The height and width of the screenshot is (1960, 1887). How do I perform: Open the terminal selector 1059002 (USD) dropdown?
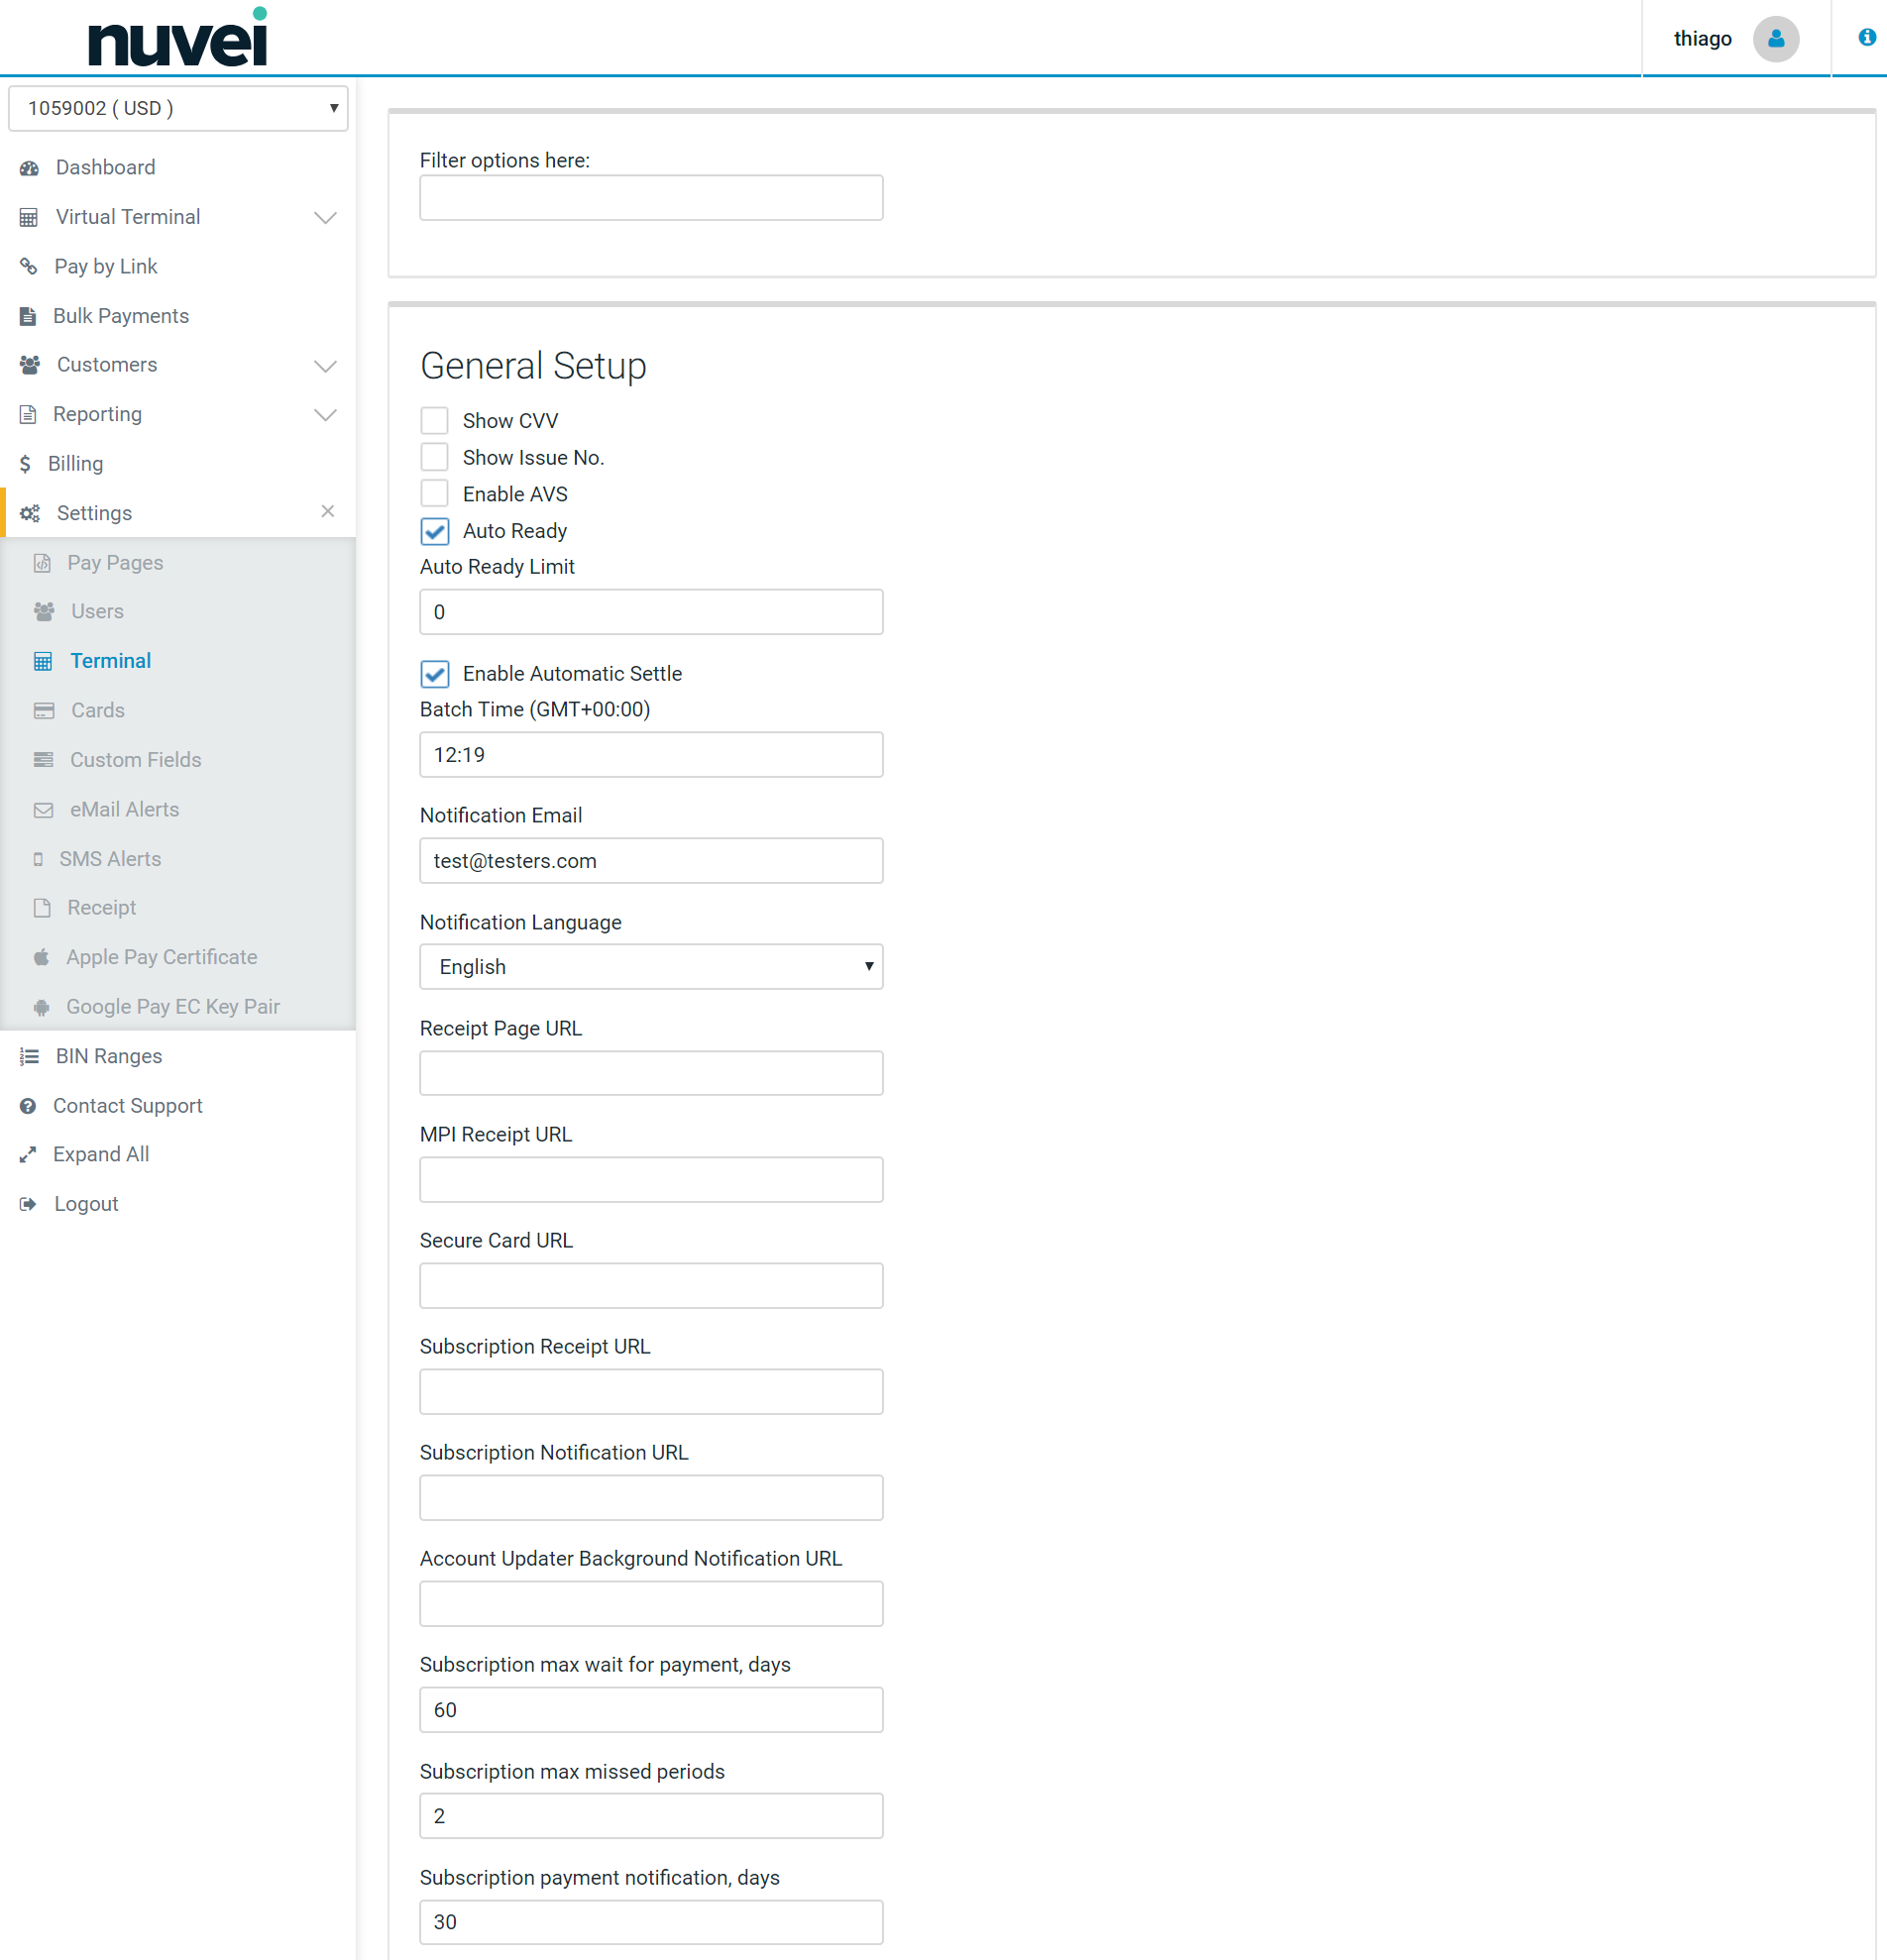[178, 108]
